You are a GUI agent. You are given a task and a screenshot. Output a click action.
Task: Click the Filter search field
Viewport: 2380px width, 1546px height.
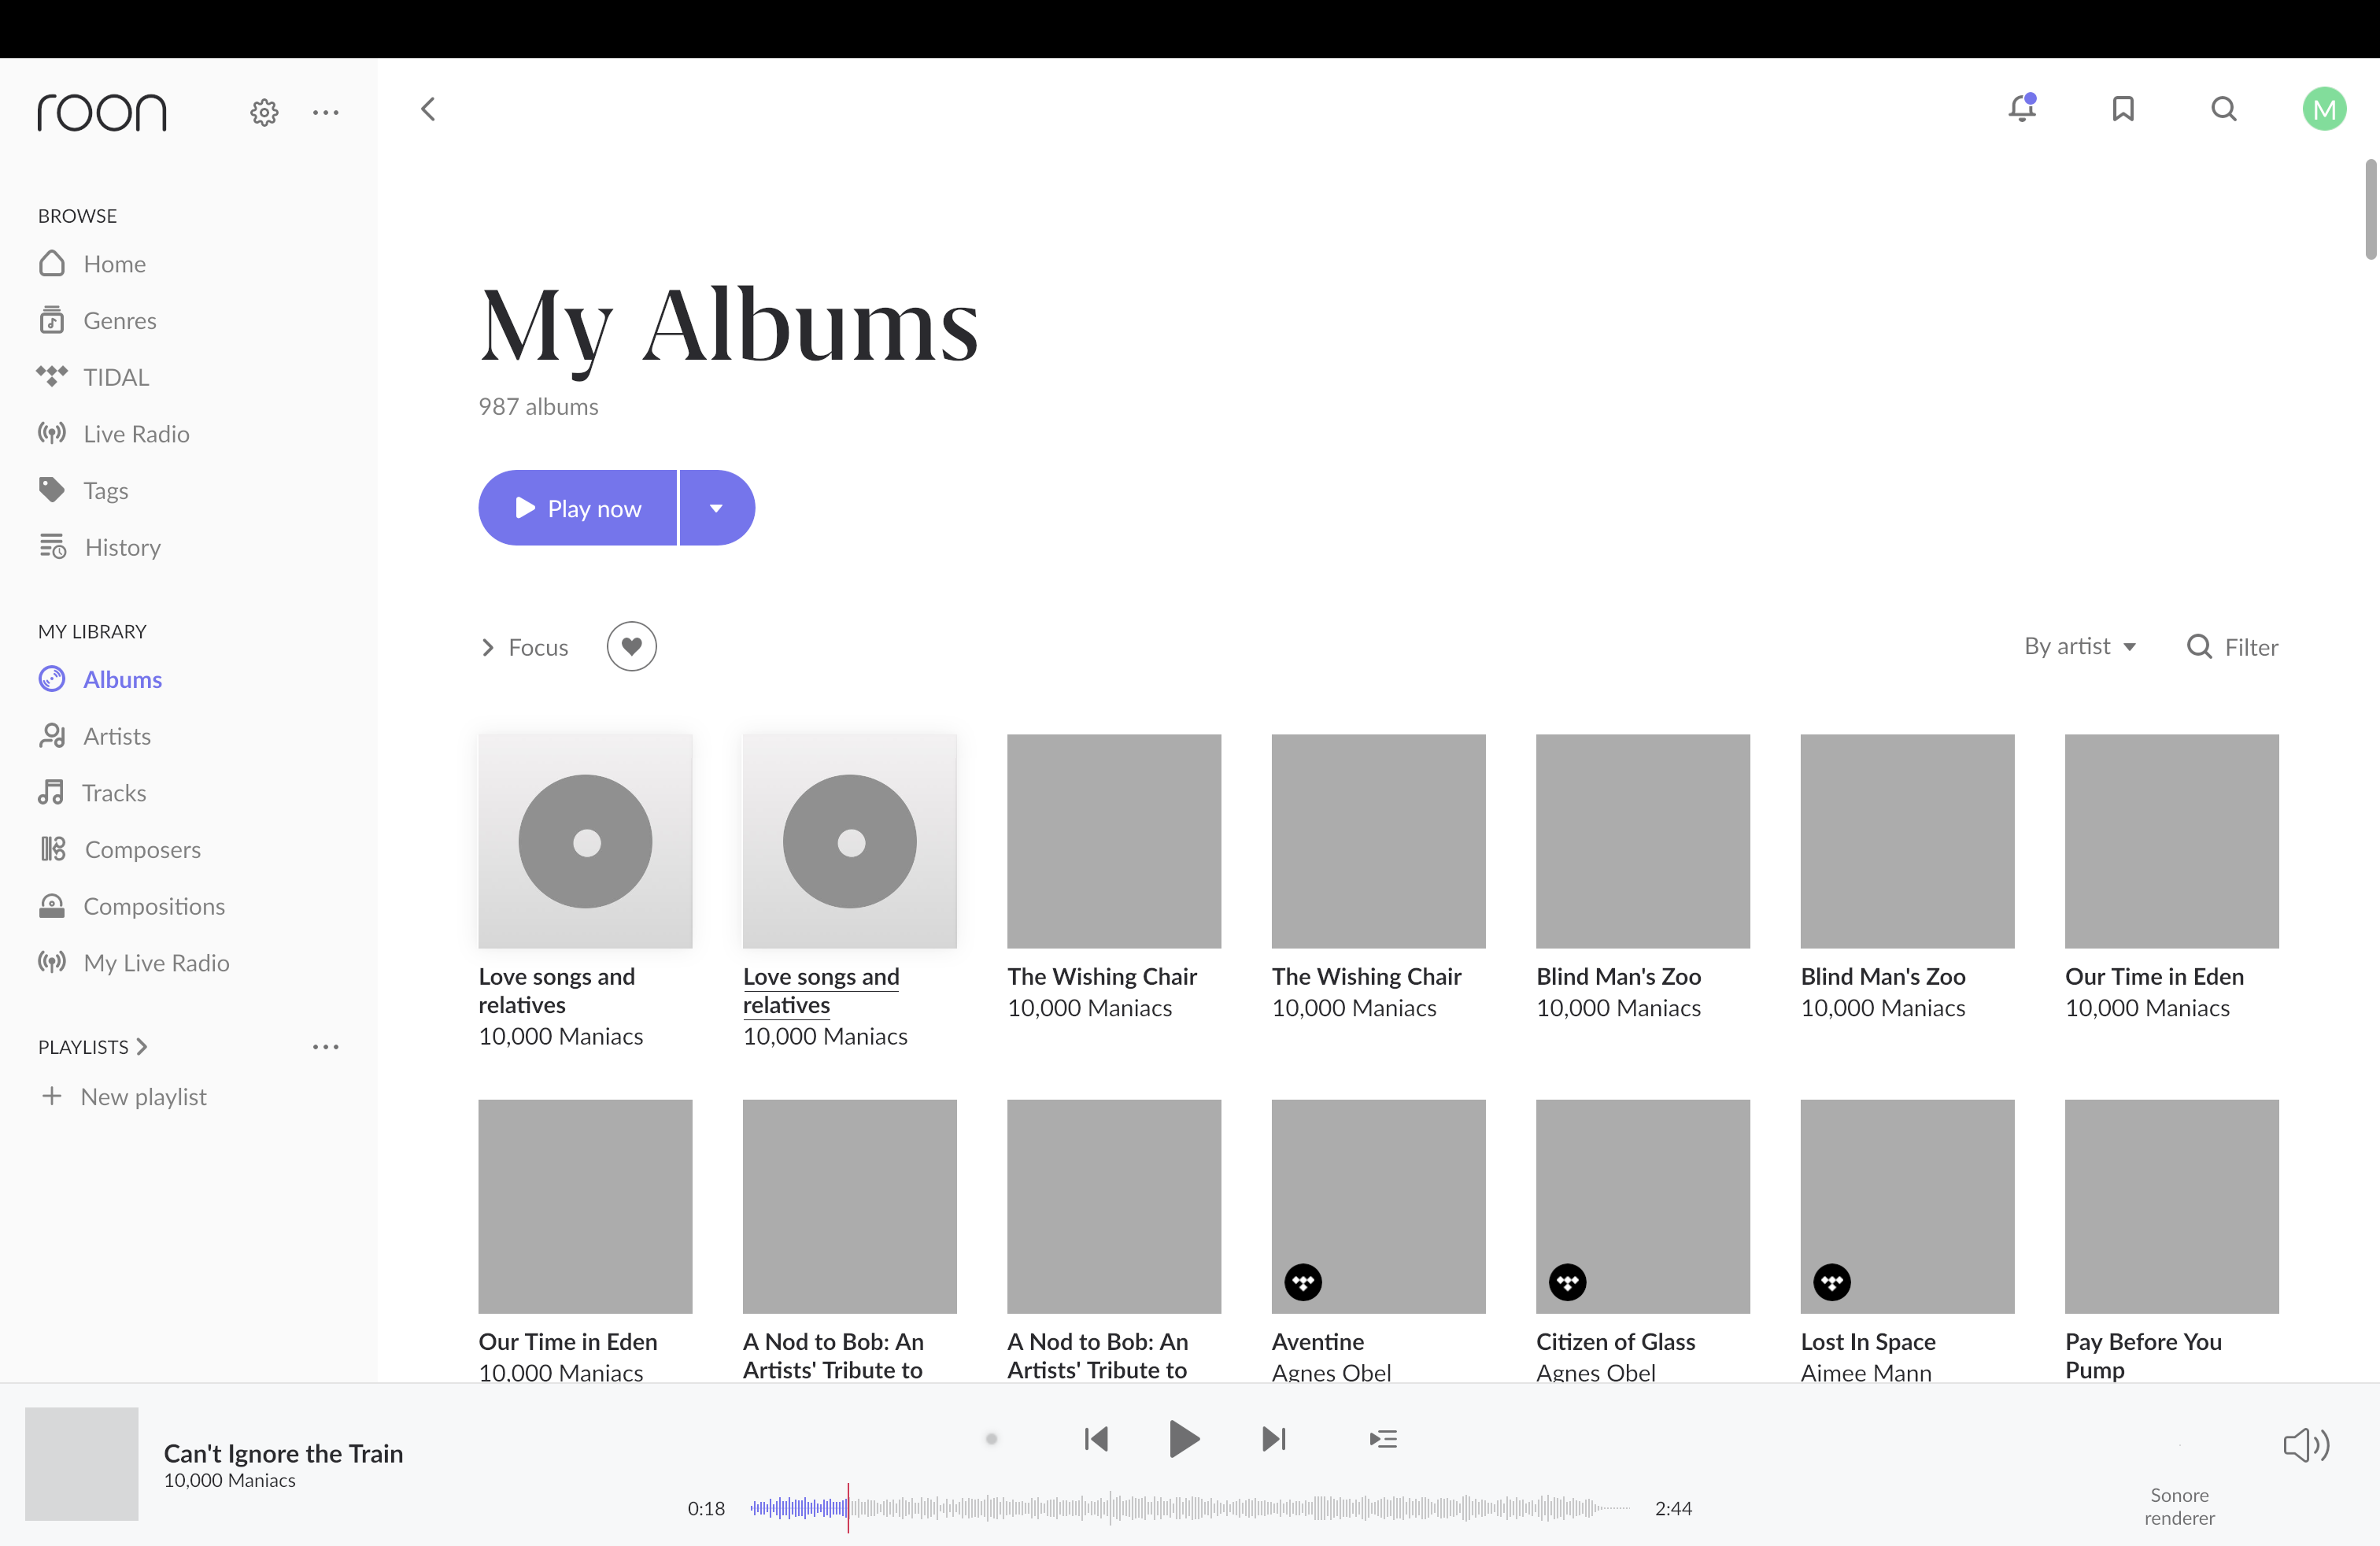point(2232,647)
